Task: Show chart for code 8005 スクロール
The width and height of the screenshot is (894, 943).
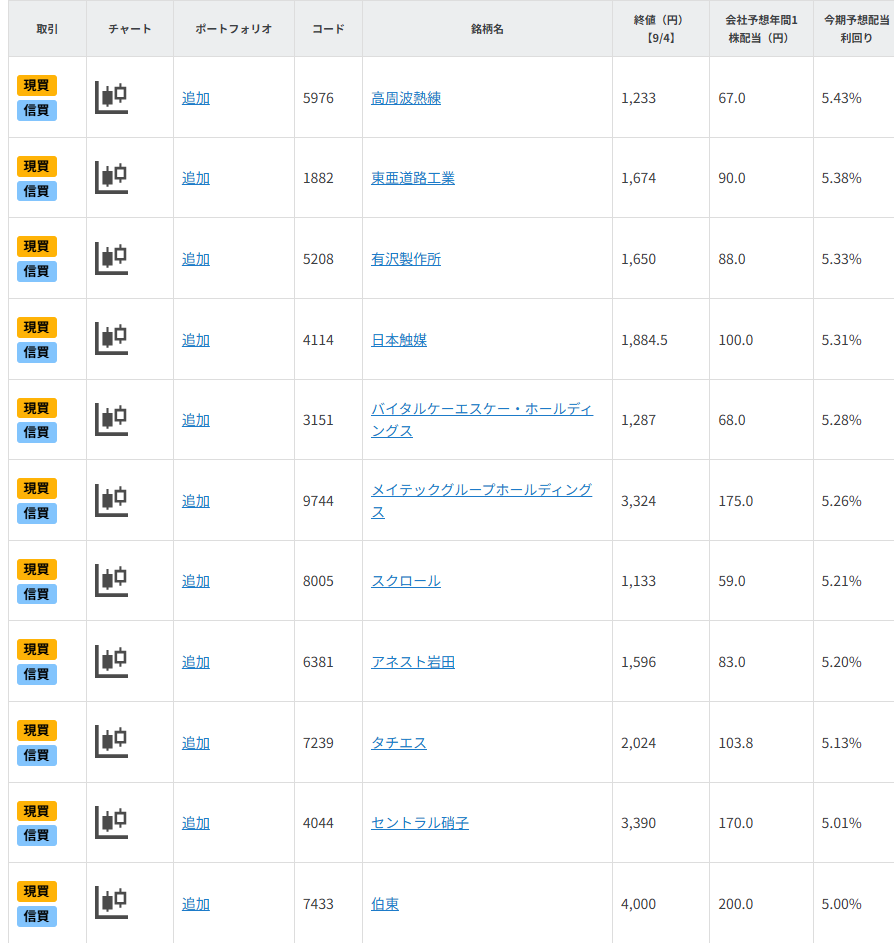Action: tap(111, 580)
